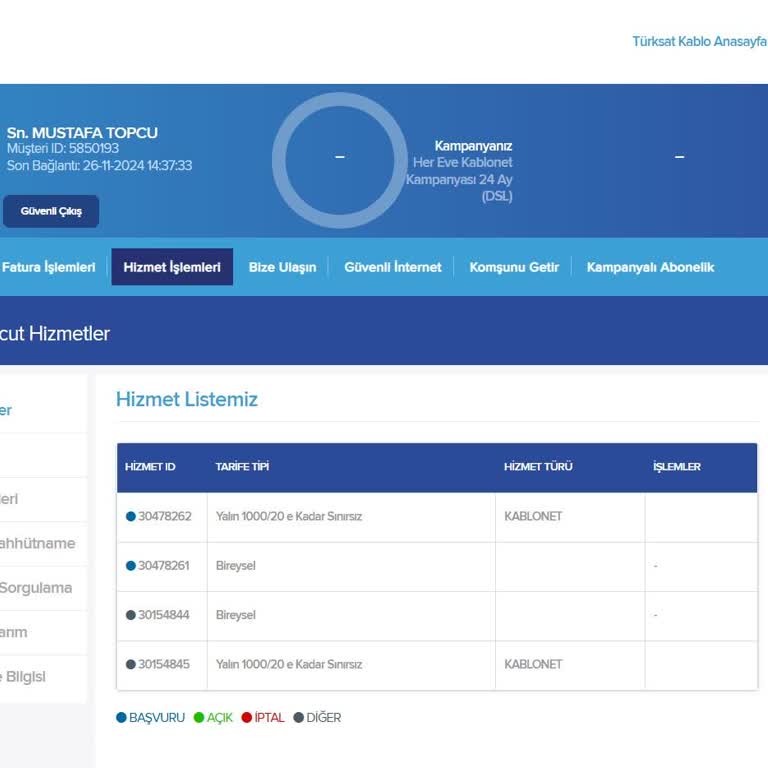
Task: Go to Güvenli İnternet menu
Action: point(393,267)
